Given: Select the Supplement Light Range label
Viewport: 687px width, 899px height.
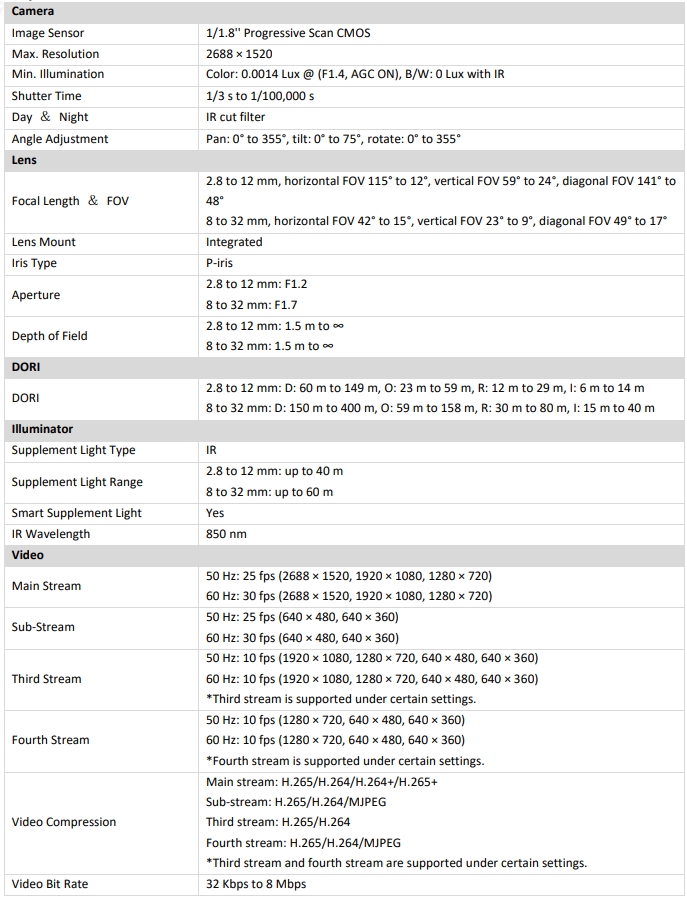Looking at the screenshot, I should 77,482.
